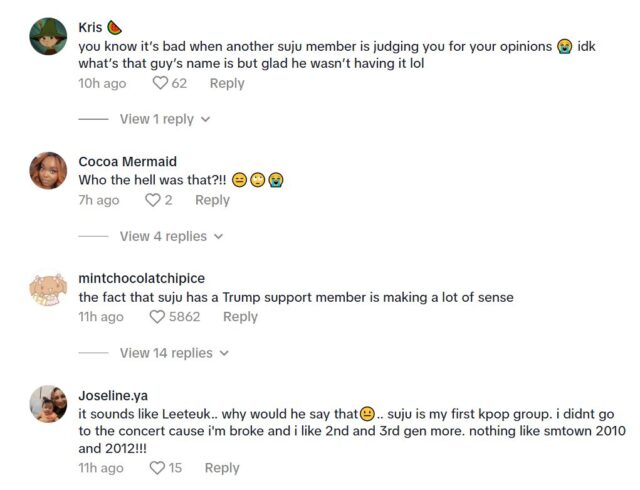Open Cocoa Mermaid's avatar
The width and height of the screenshot is (640, 490).
point(48,171)
